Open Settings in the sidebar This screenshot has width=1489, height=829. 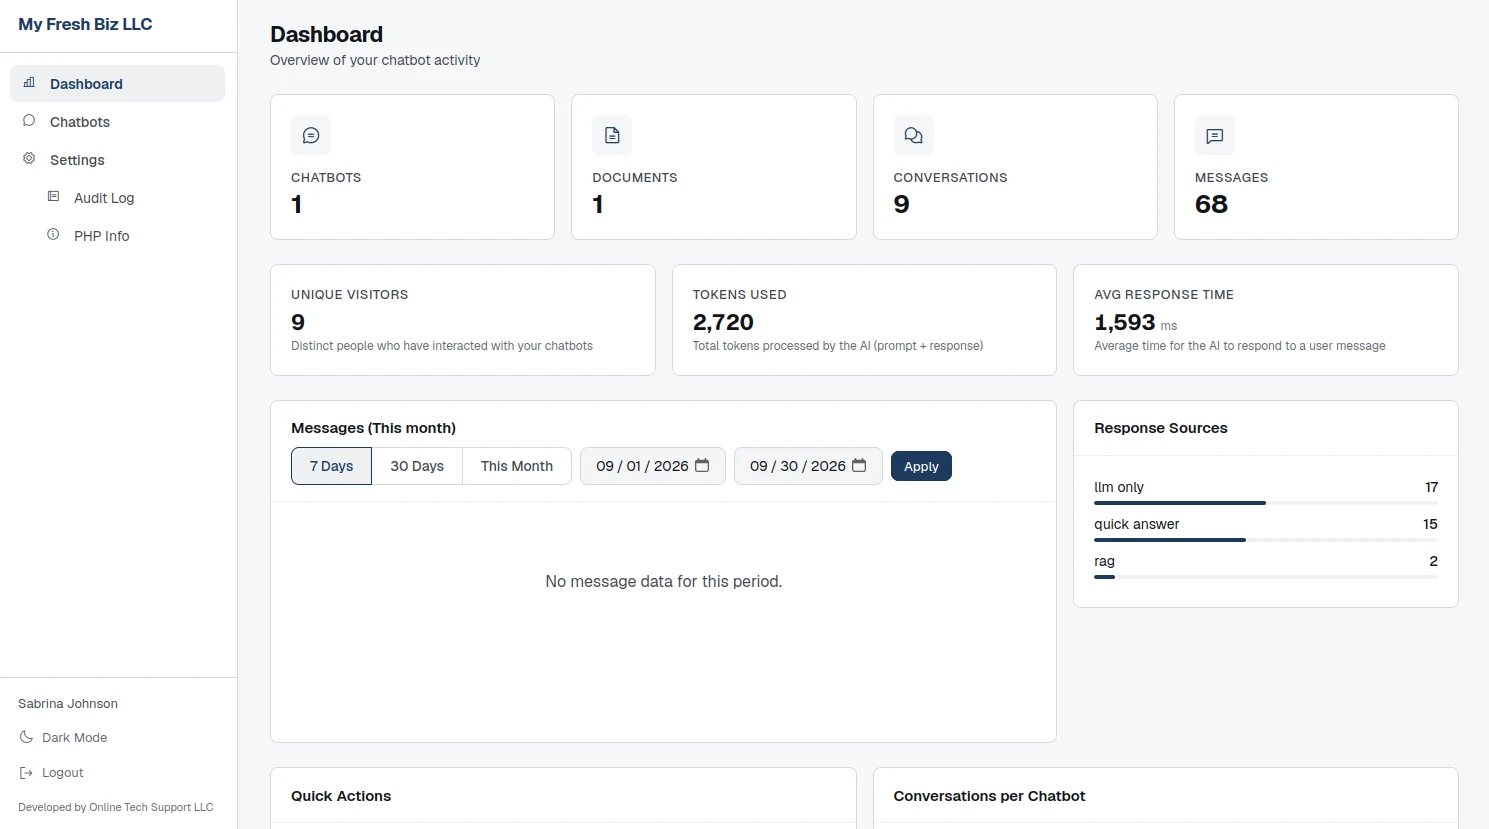tap(117, 160)
